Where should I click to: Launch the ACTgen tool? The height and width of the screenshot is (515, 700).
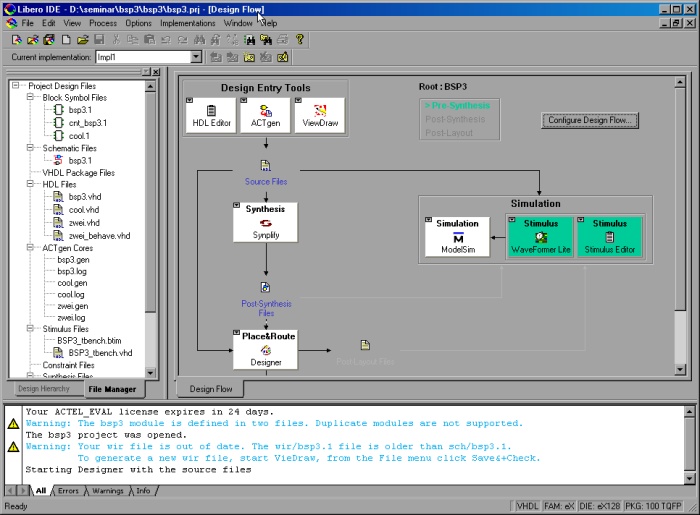(266, 116)
